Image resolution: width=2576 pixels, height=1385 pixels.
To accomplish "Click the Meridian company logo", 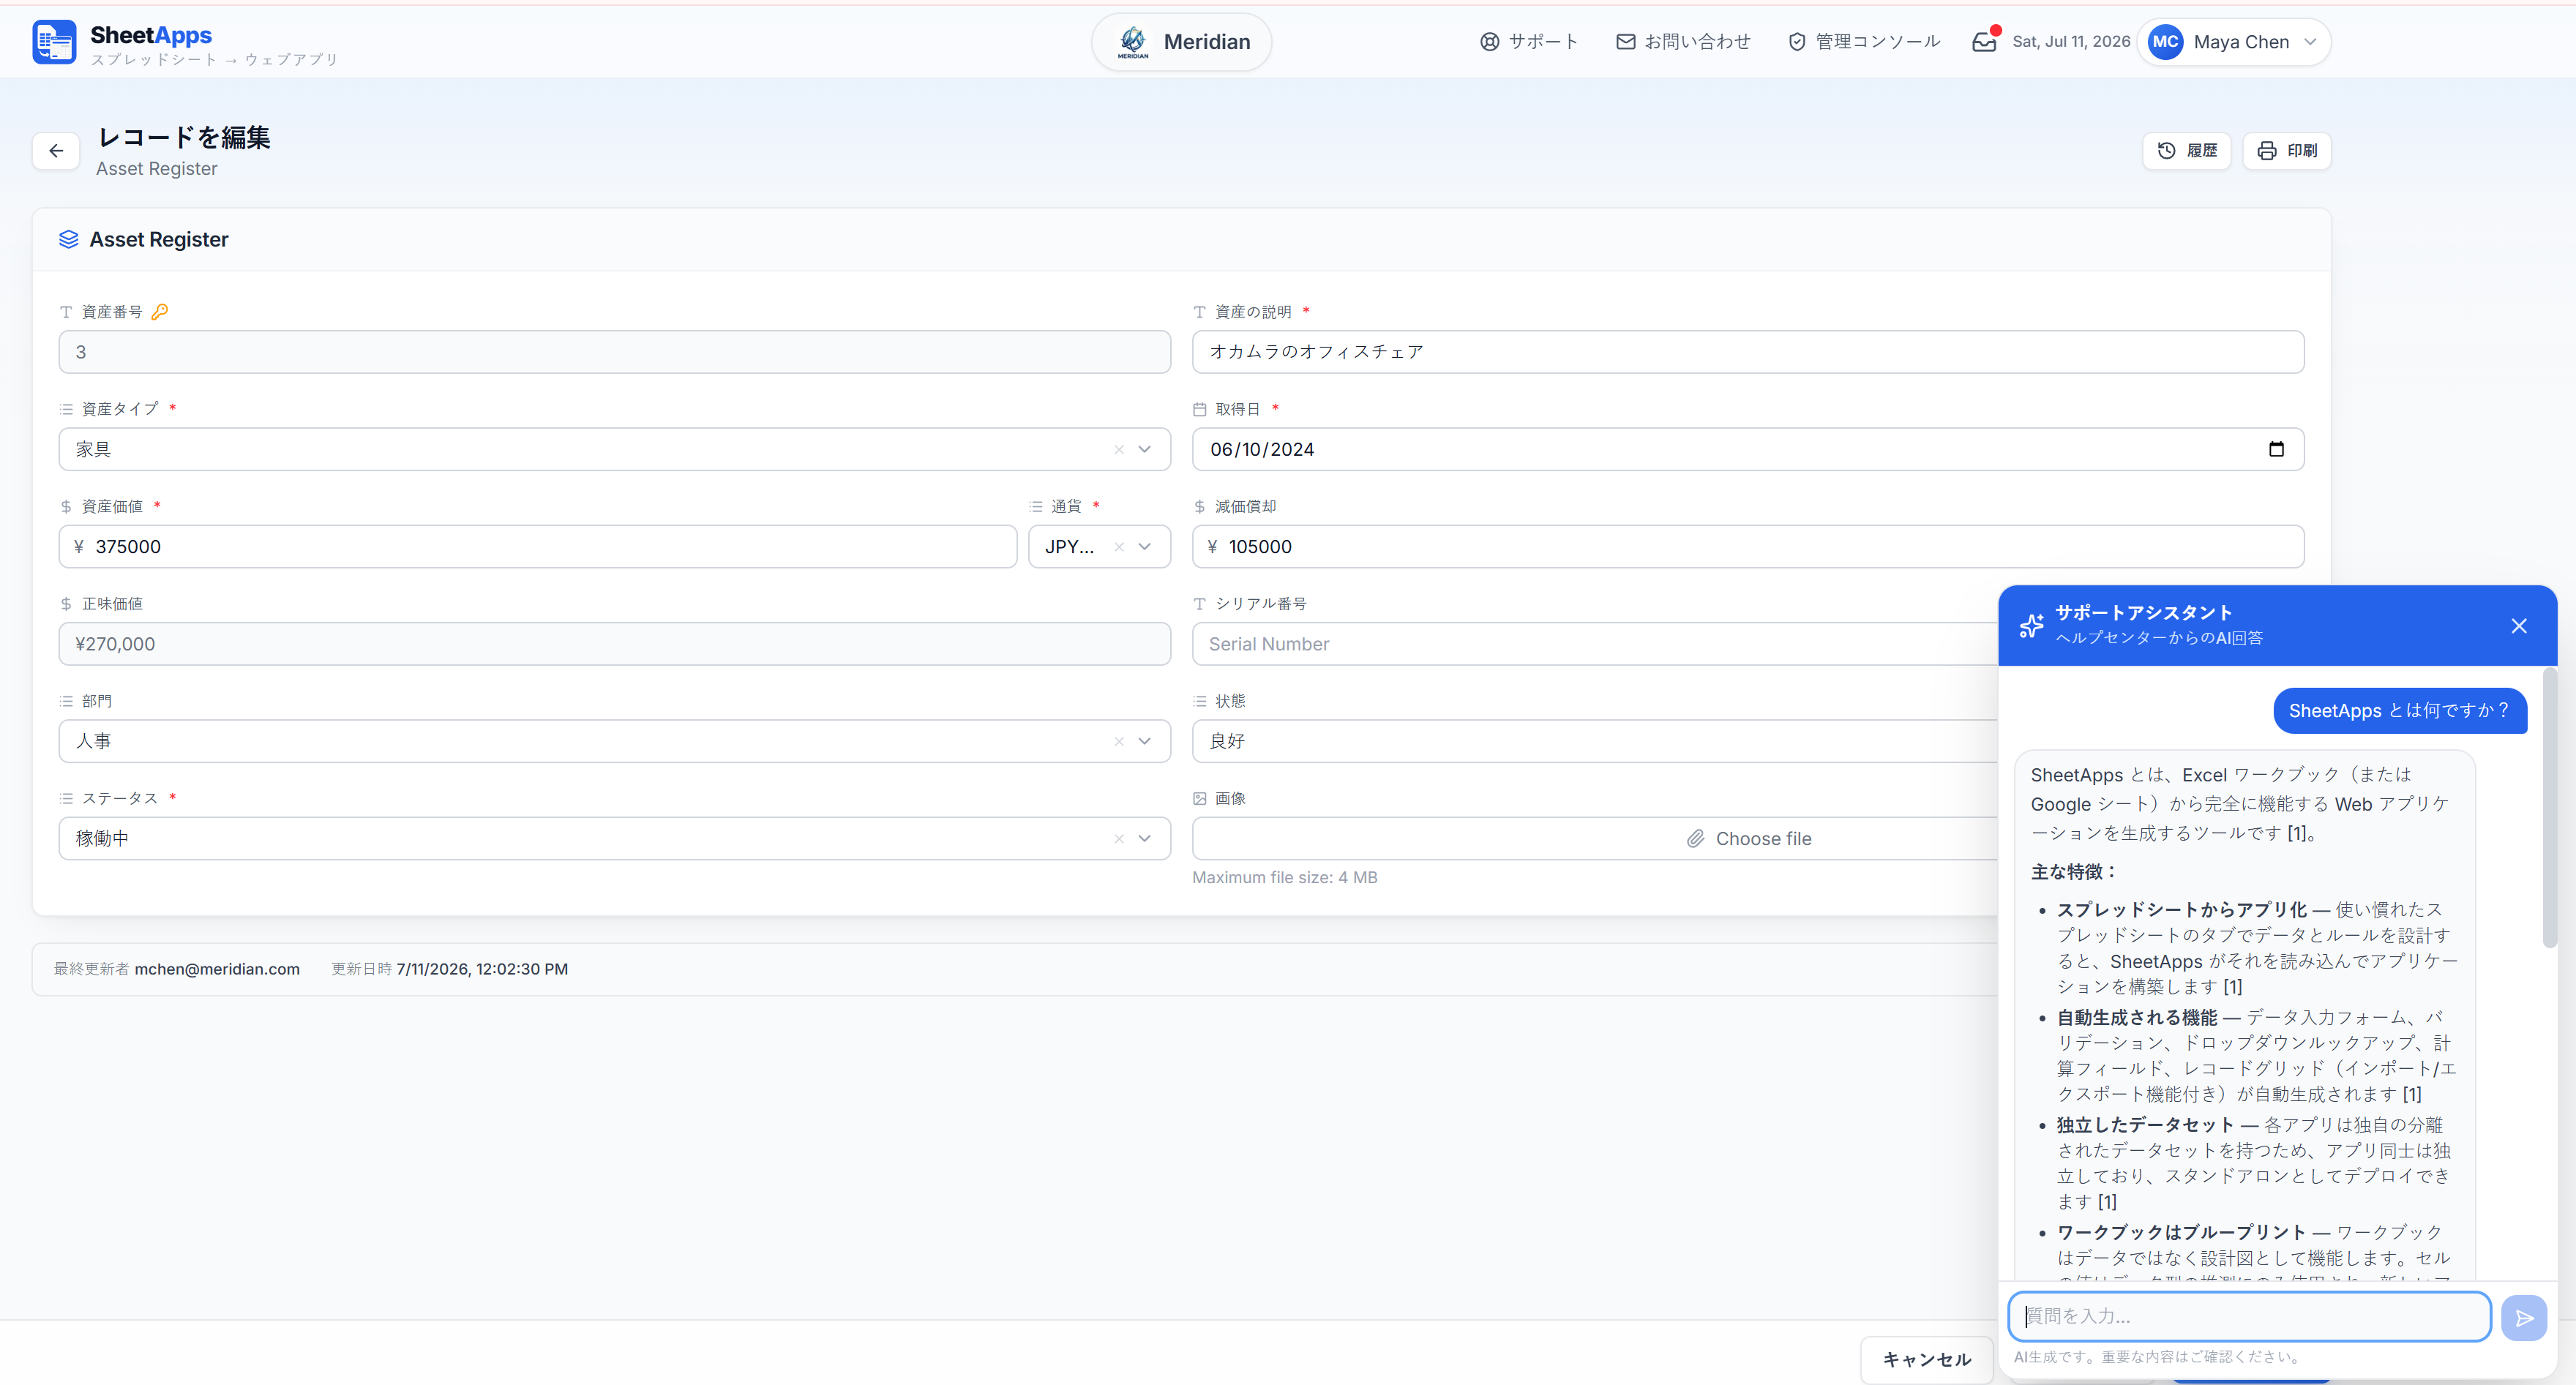I will 1133,42.
